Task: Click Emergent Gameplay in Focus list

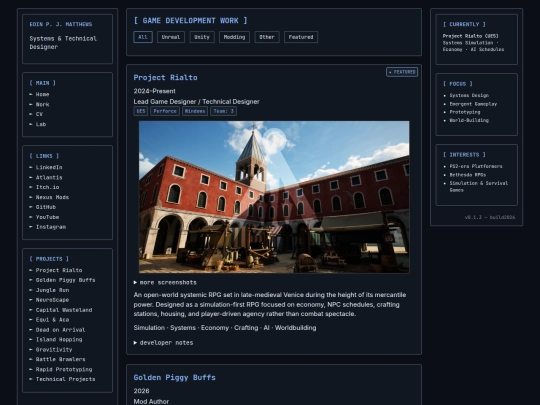Action: pyautogui.click(x=473, y=104)
